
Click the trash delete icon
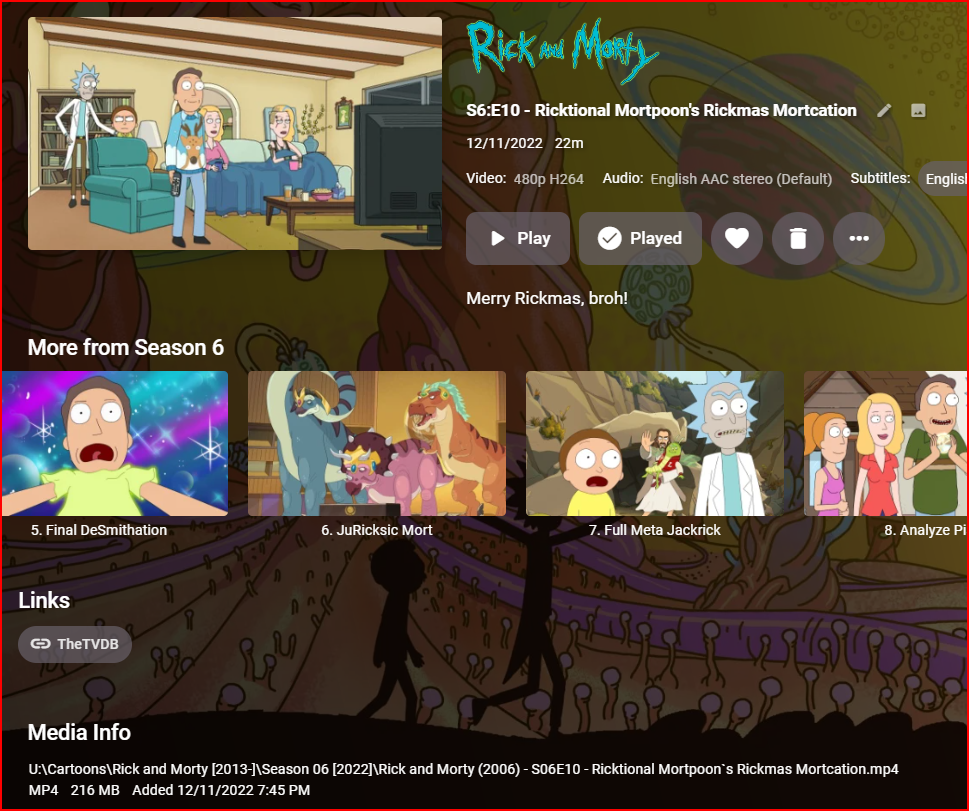coord(798,238)
